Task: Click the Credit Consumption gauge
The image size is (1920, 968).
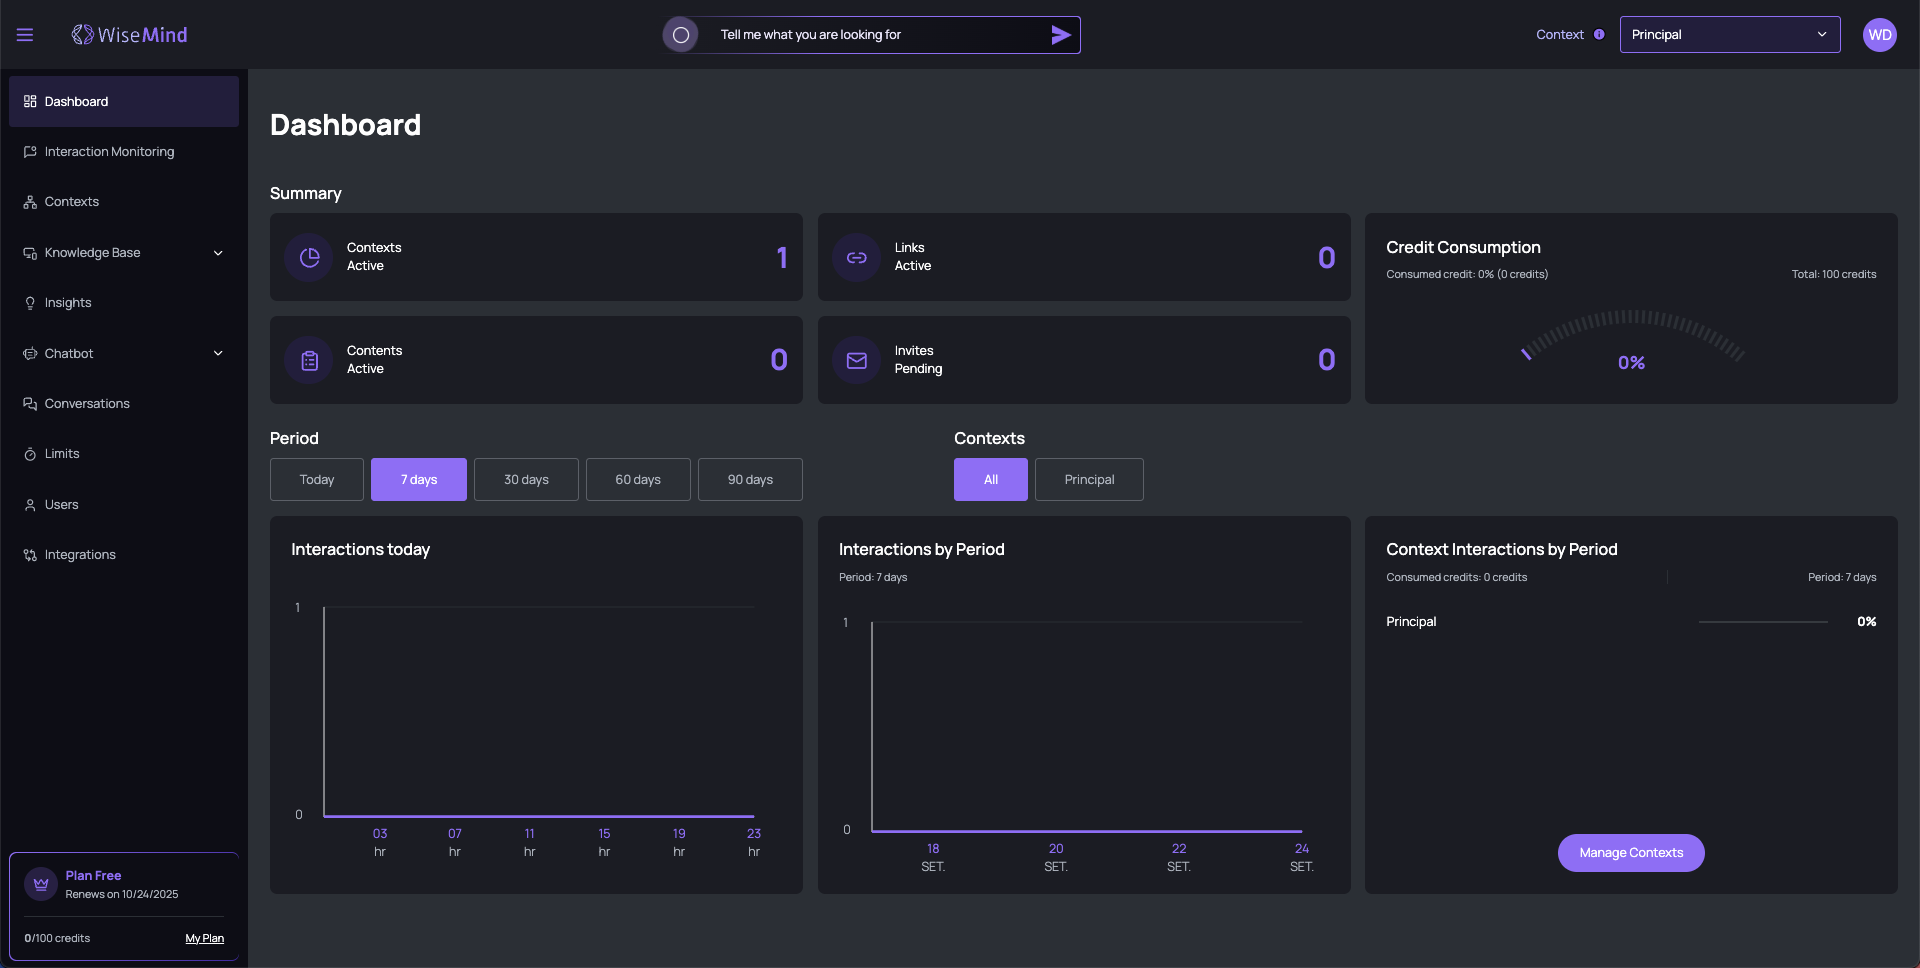Action: click(x=1631, y=340)
